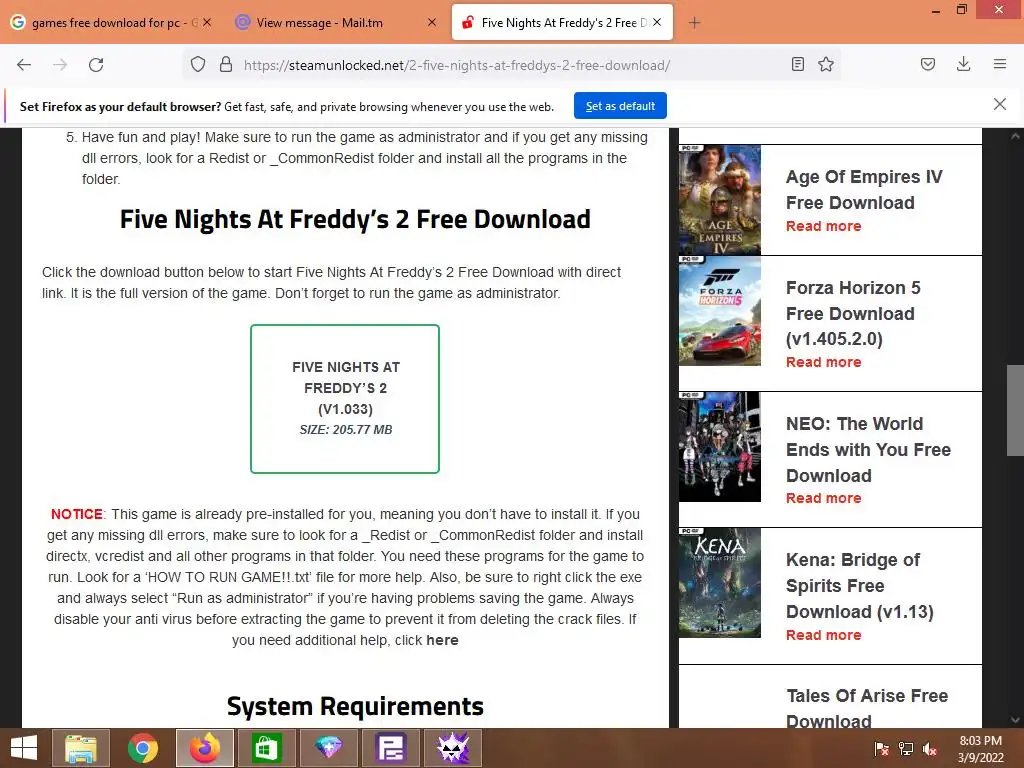Click the forward navigation arrow
This screenshot has height=768, width=1024.
(60, 65)
